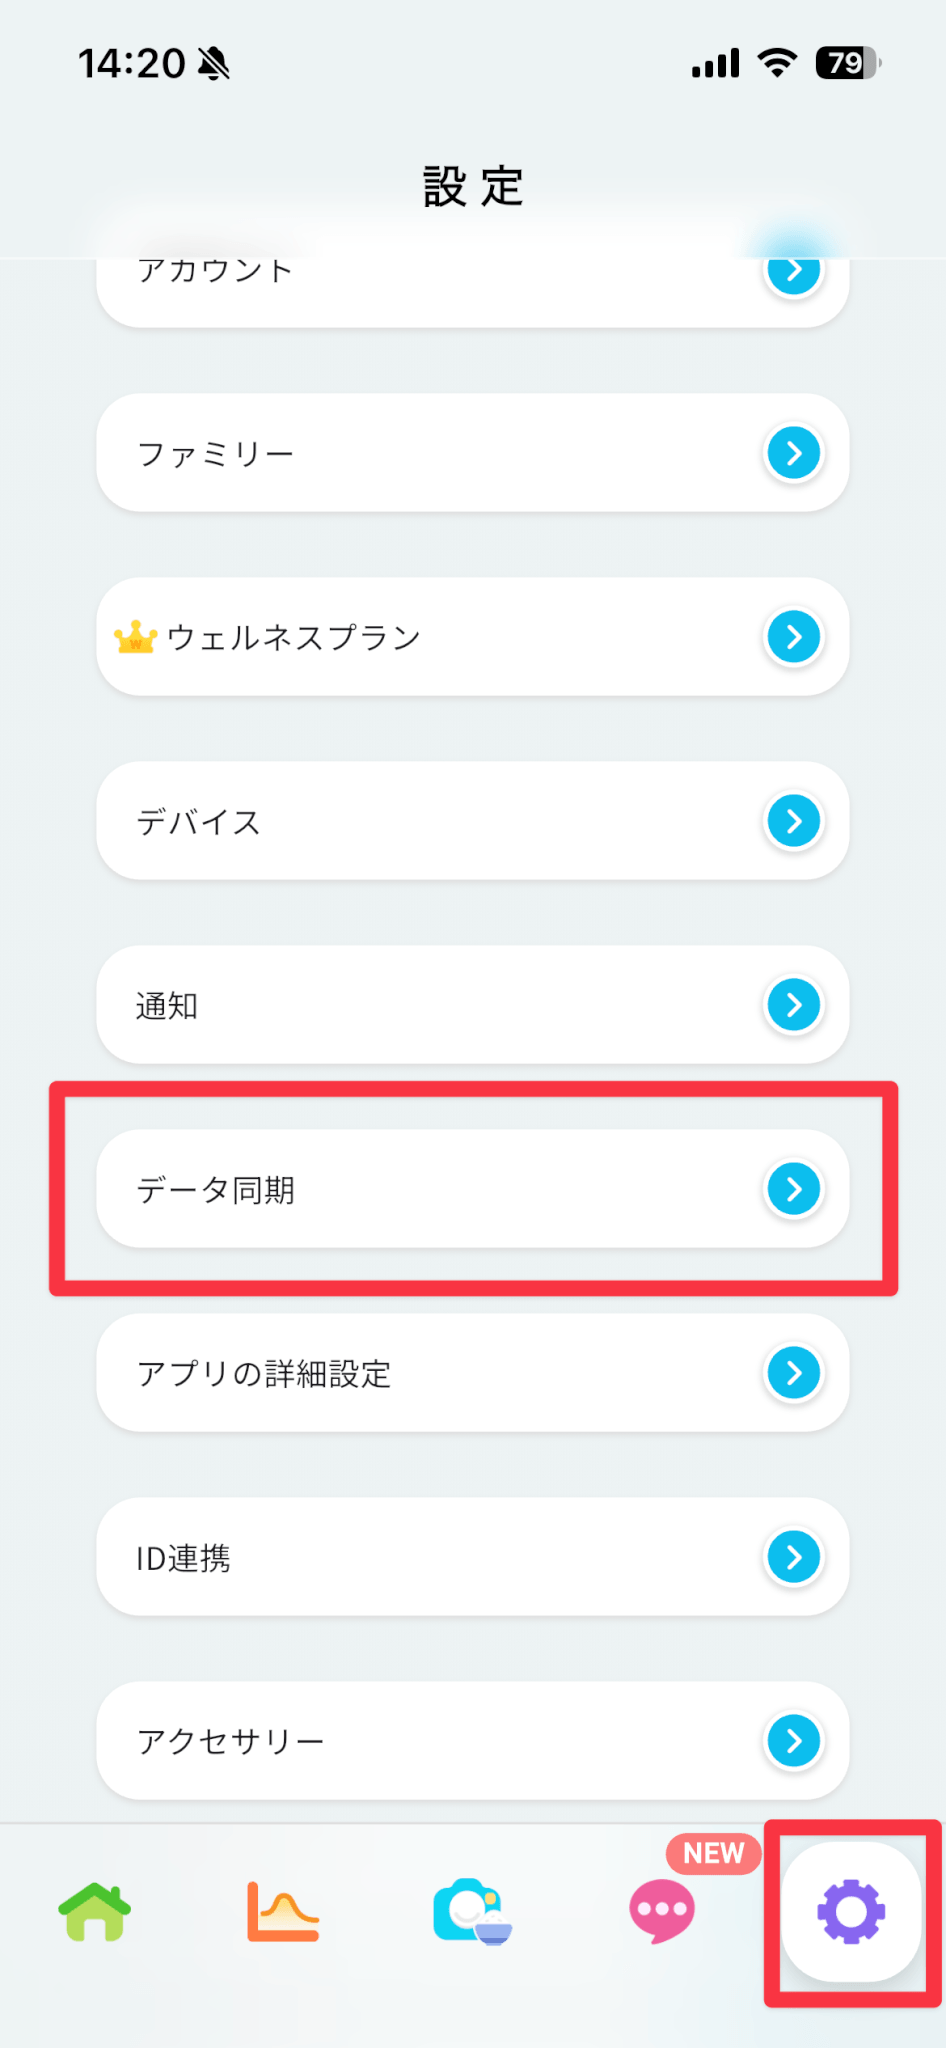Screen dimensions: 946x2048
Task: Tap the NEW badge above chat
Action: (x=713, y=1853)
